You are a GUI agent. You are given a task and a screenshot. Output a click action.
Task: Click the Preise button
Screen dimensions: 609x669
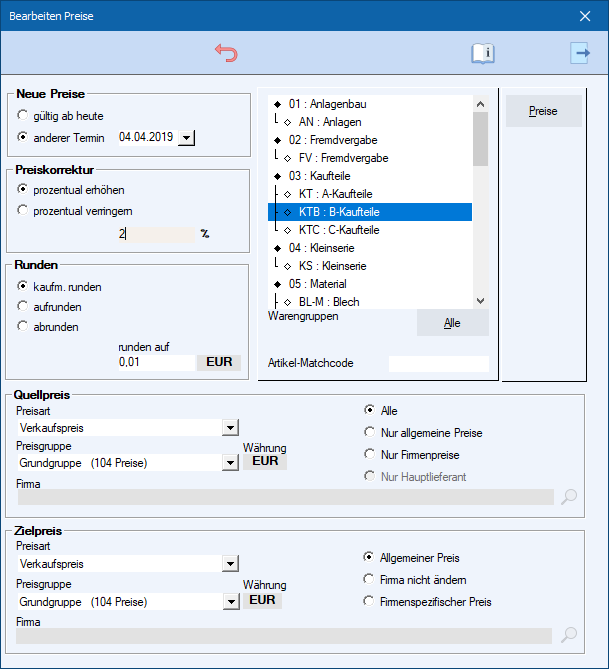pos(543,111)
